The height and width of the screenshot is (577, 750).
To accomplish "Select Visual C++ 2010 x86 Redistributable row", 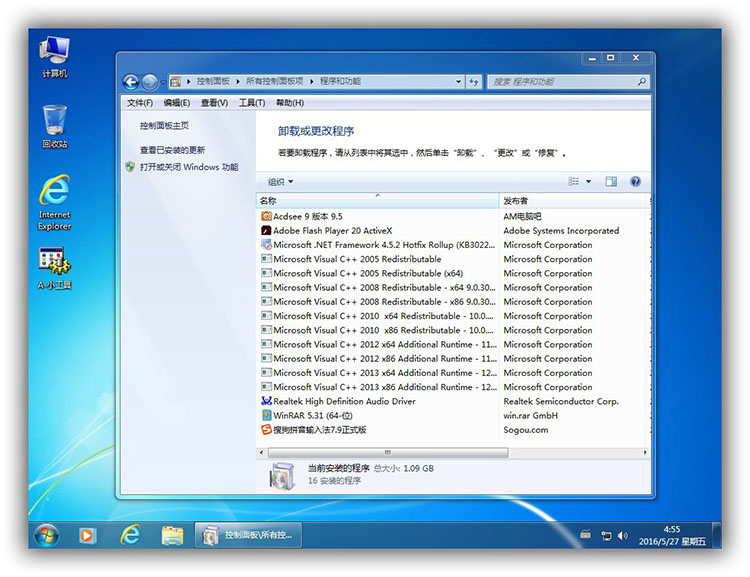I will [x=377, y=330].
